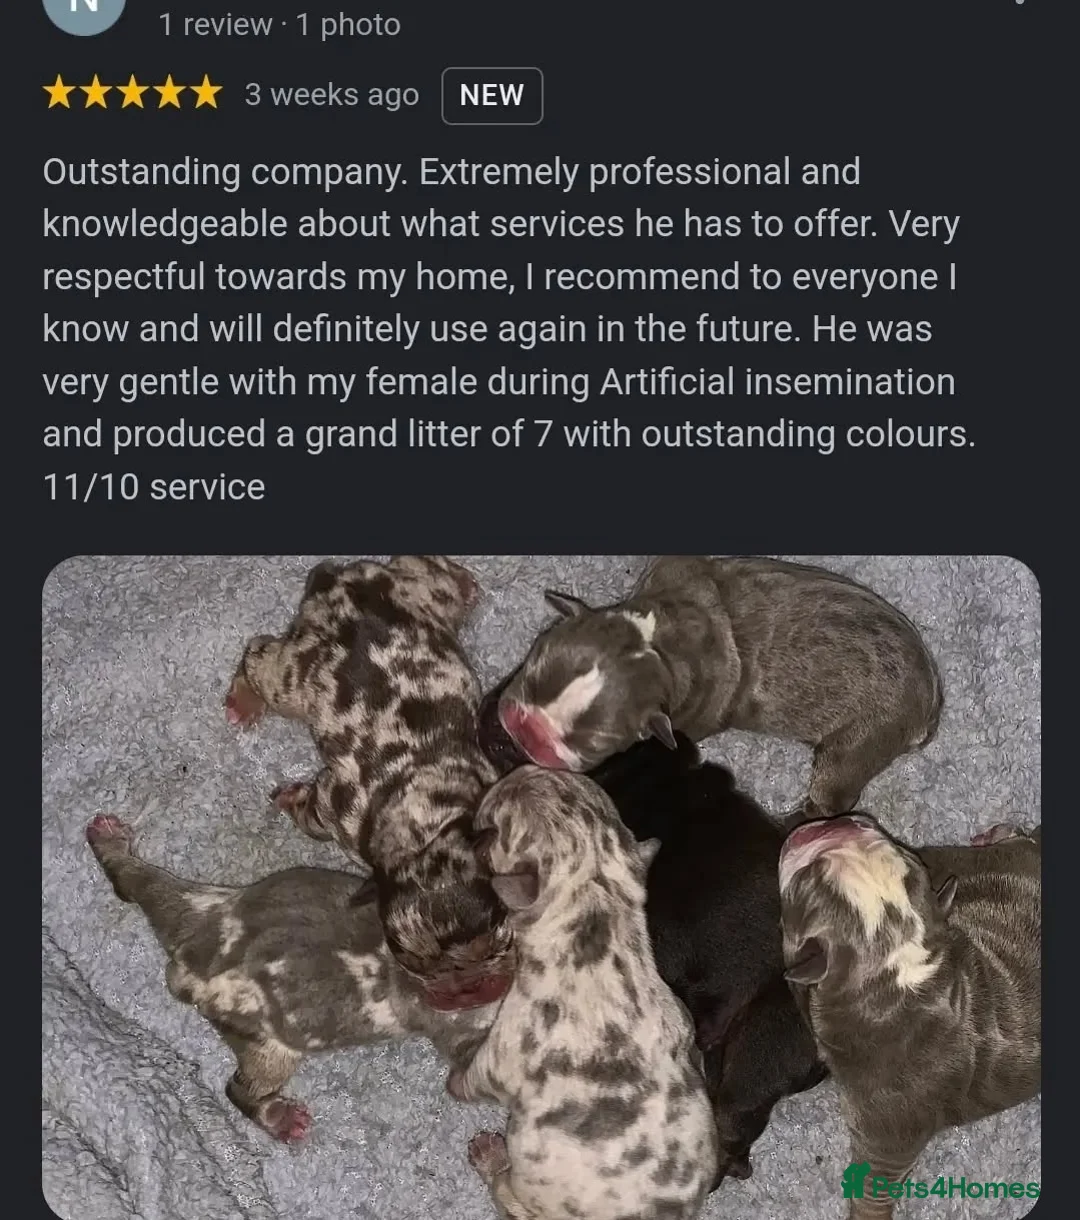Click the Pets4Homes watermark text

[954, 1187]
